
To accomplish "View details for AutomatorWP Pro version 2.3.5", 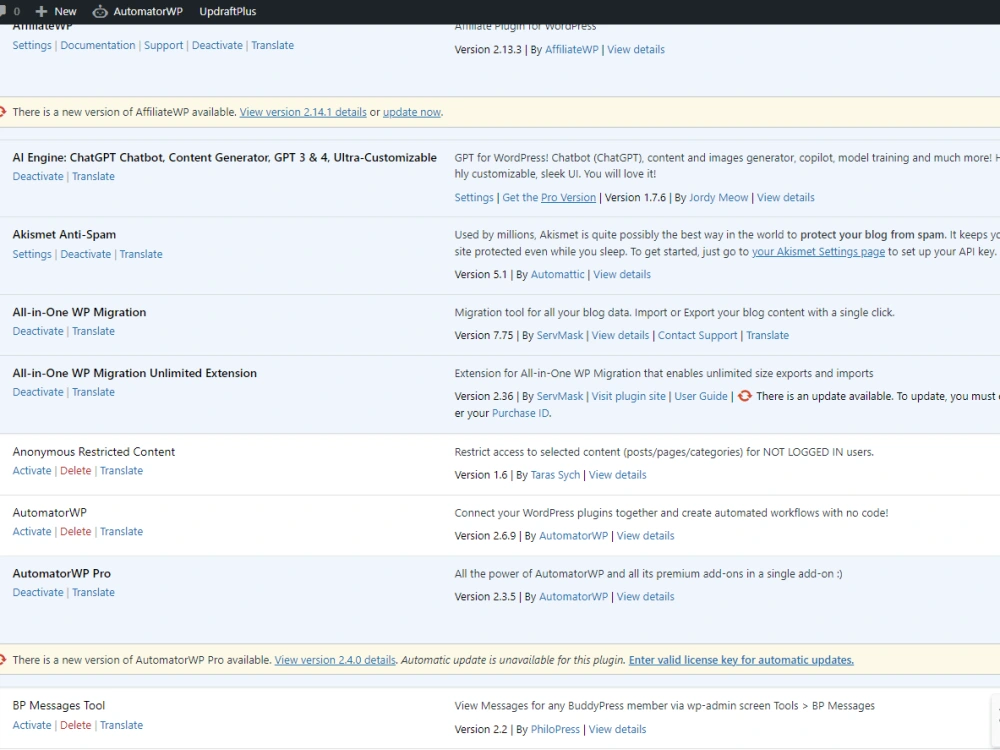I will coord(645,596).
